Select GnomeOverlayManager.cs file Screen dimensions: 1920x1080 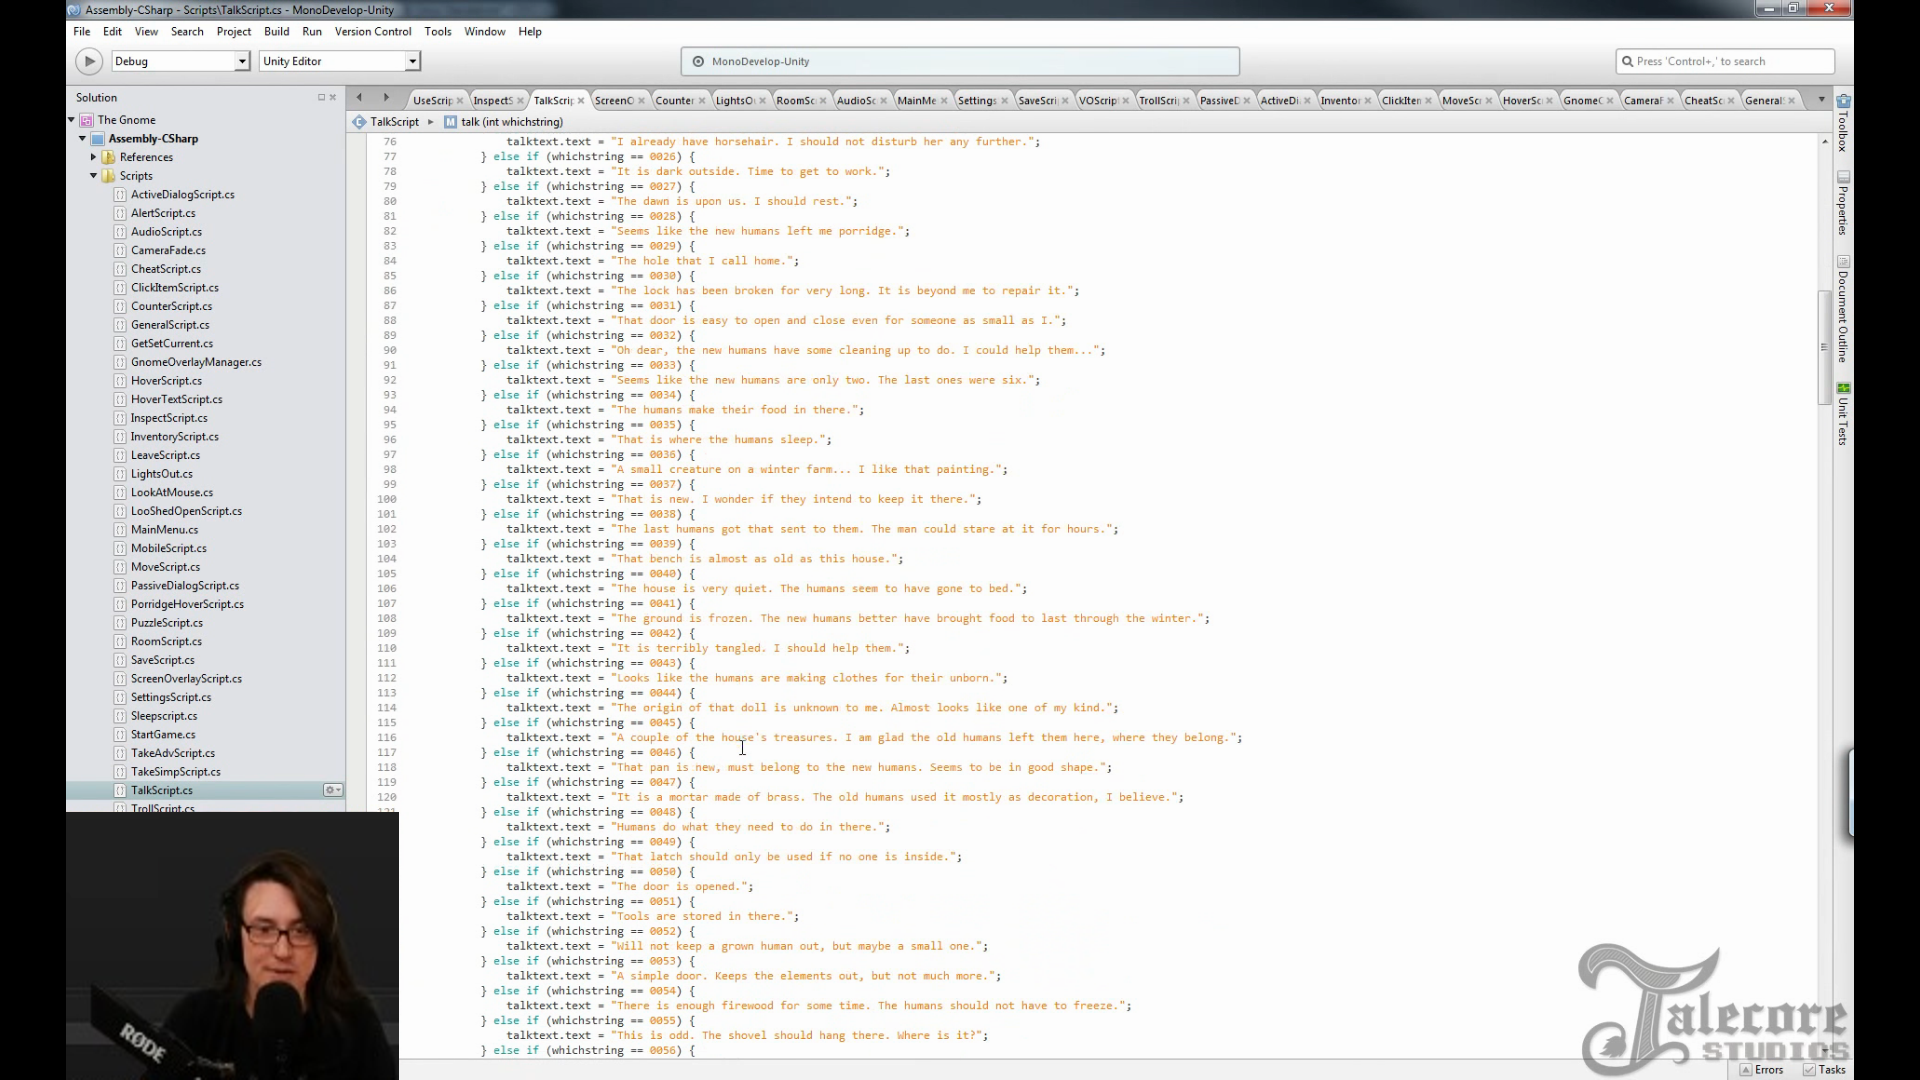coord(196,362)
